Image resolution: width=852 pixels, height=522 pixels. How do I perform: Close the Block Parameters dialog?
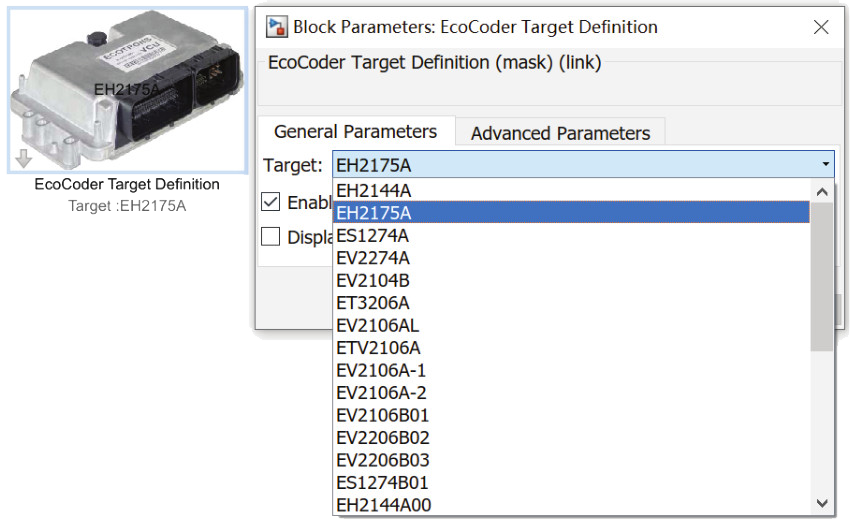(x=821, y=27)
